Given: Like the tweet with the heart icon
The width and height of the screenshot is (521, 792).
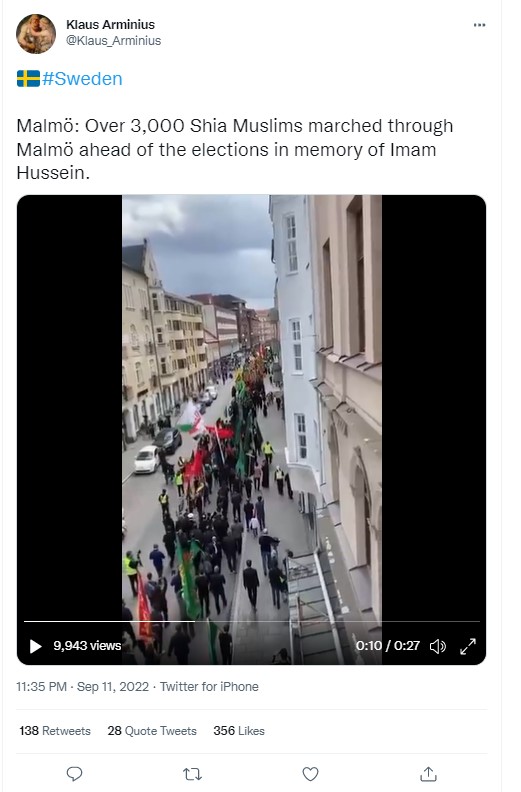Looking at the screenshot, I should [x=310, y=774].
